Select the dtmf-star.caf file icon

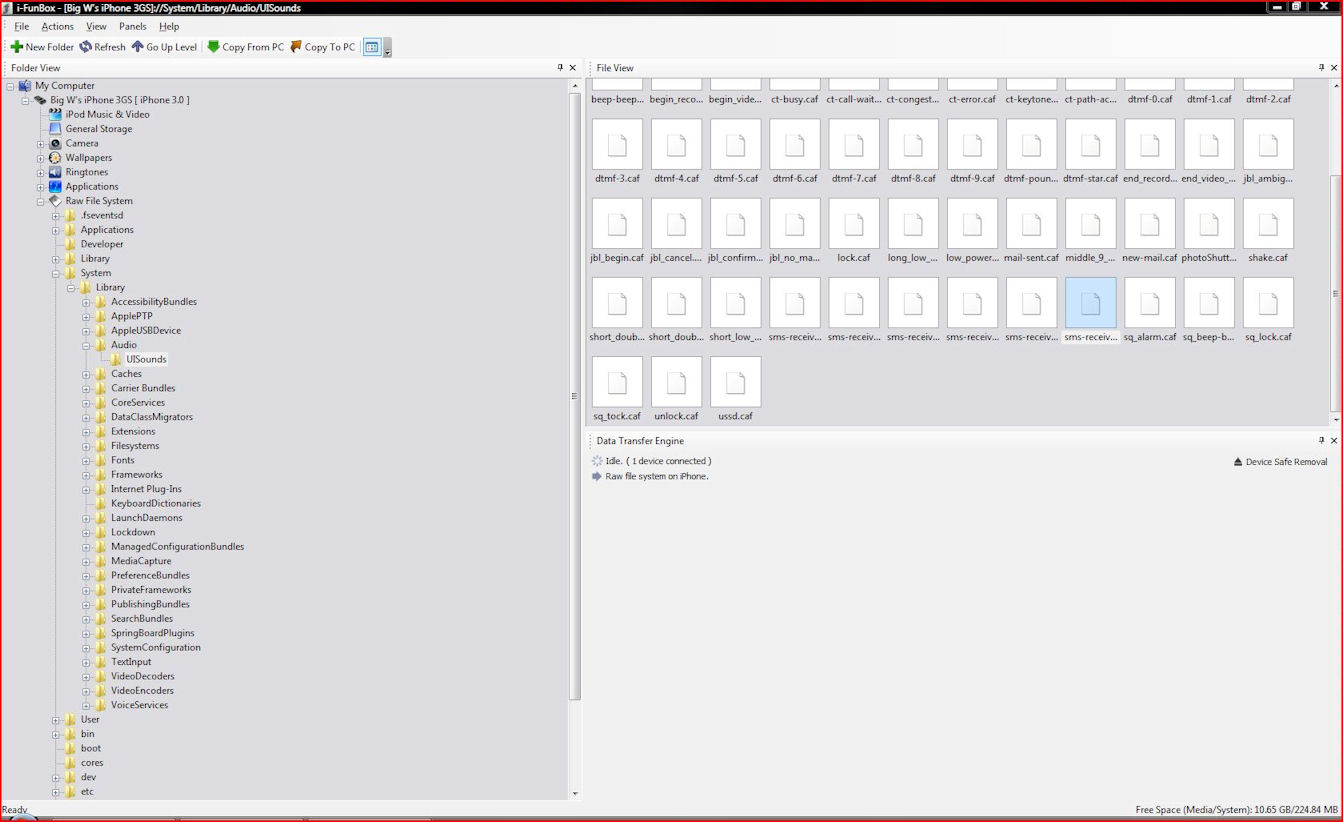tap(1091, 144)
